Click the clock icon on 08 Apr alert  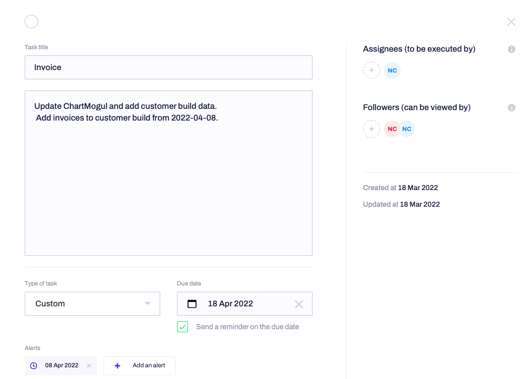click(34, 366)
